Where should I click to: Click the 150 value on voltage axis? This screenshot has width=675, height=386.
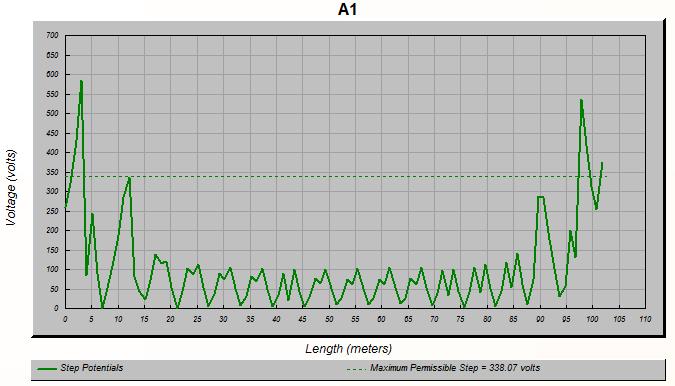[52, 250]
